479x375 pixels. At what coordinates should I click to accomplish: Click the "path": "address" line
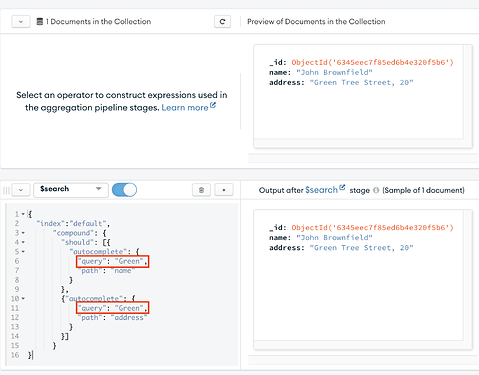tap(112, 318)
